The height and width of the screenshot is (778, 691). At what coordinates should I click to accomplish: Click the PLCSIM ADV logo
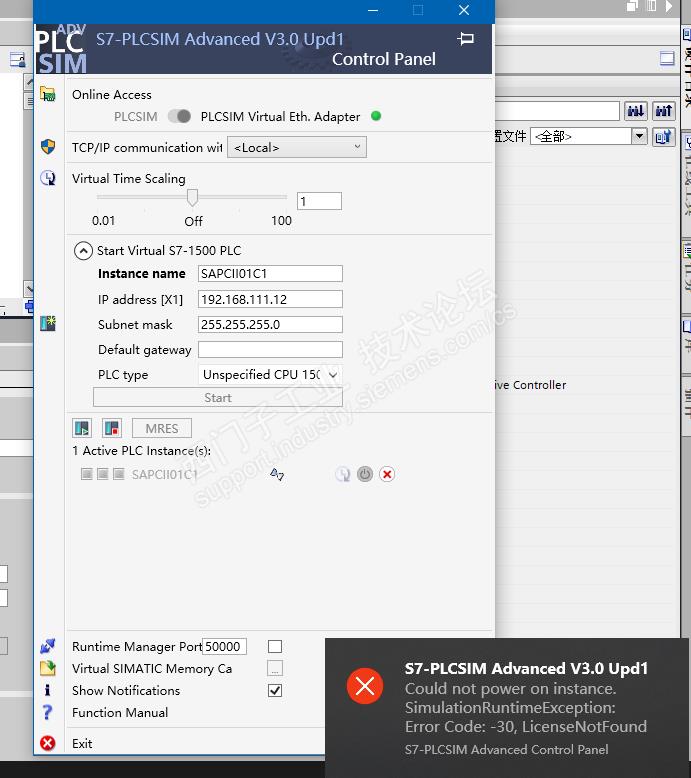pyautogui.click(x=62, y=50)
